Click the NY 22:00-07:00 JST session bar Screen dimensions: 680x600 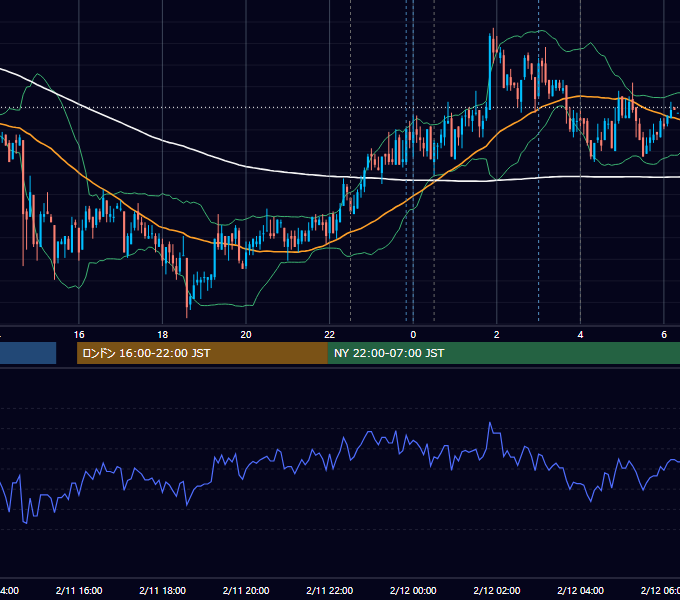pos(503,353)
